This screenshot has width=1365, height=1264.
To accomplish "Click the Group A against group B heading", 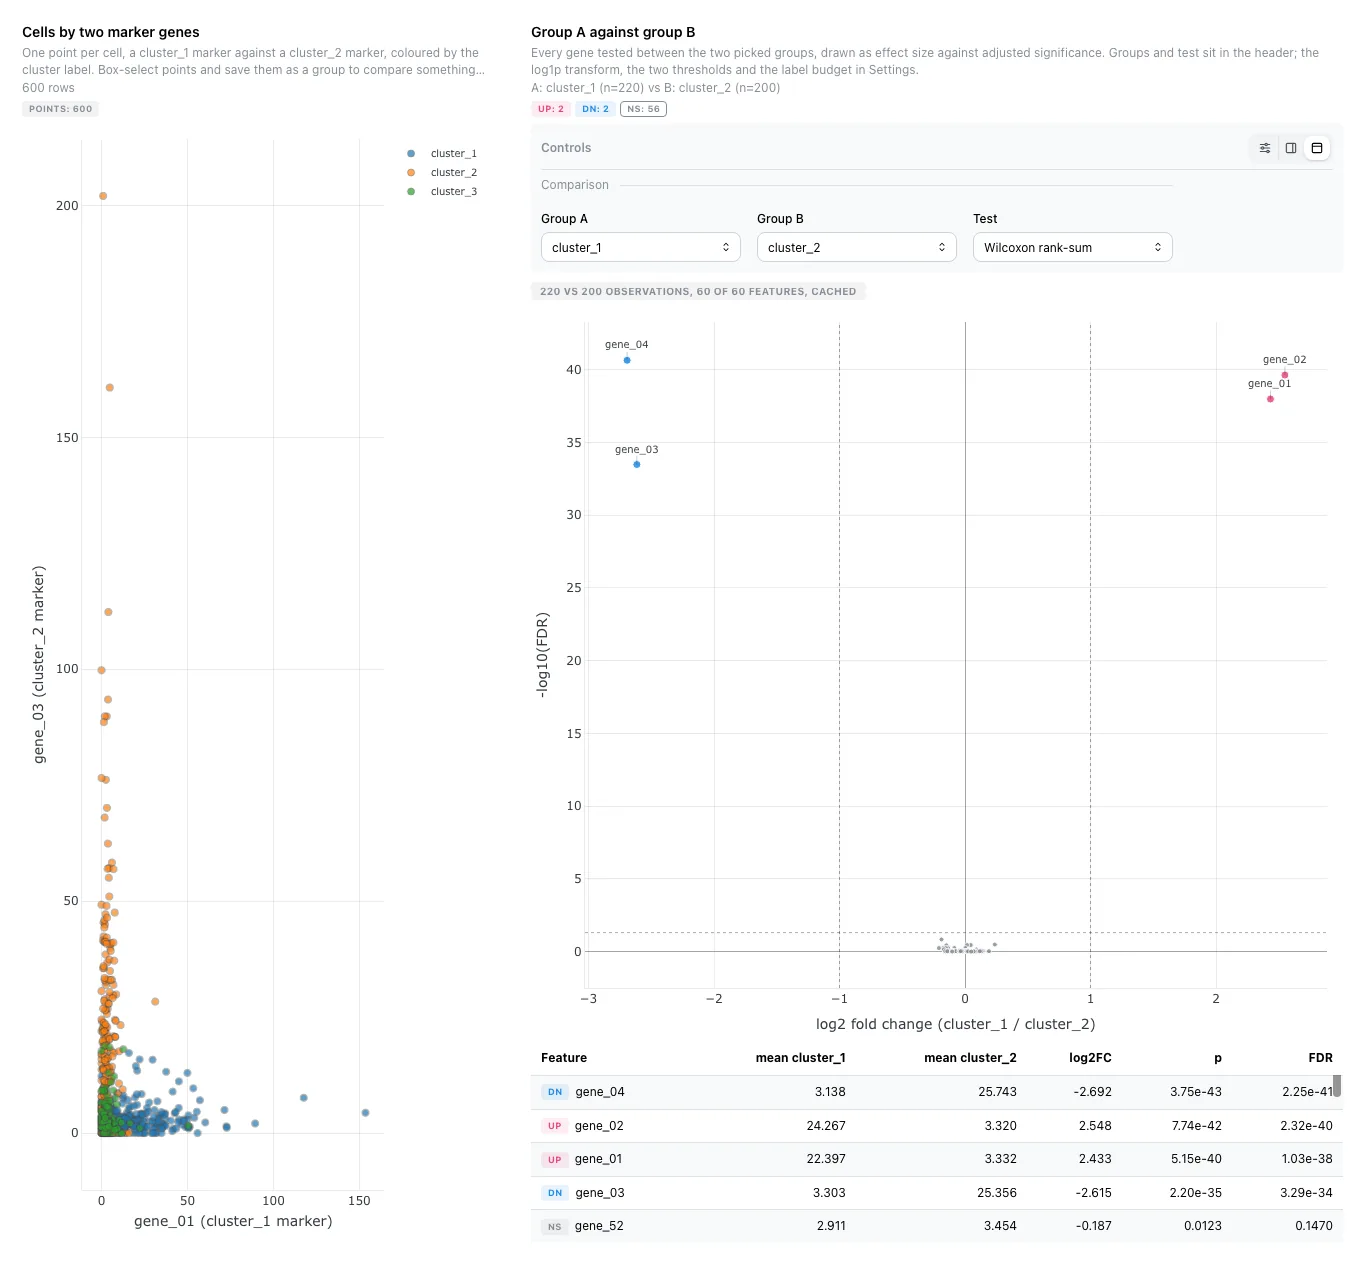I will [613, 32].
